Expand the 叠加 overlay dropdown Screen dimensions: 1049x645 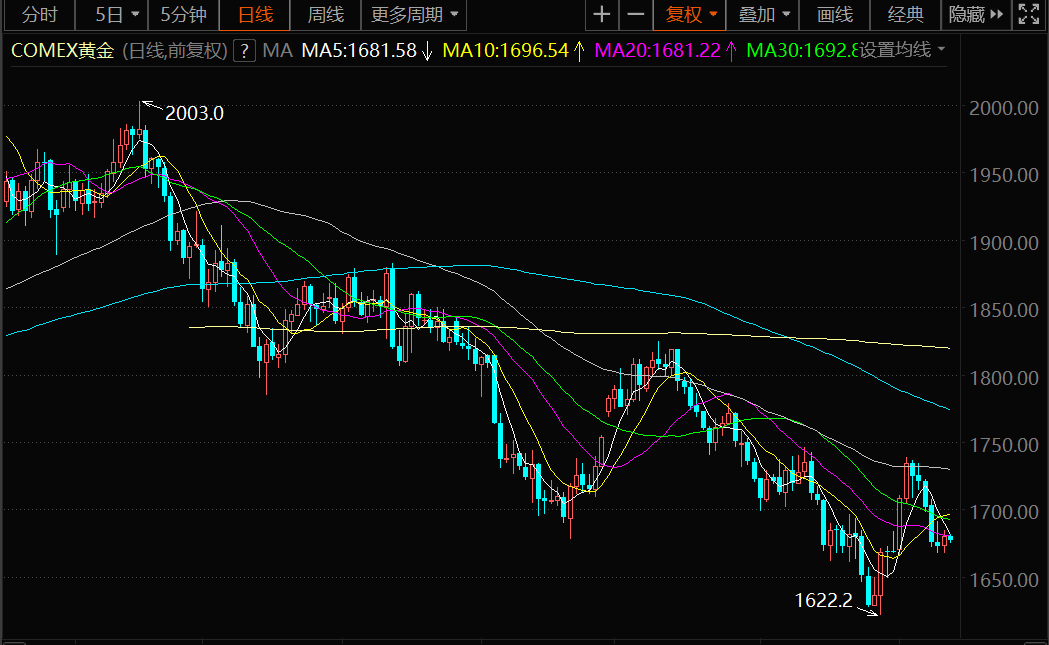pos(765,15)
